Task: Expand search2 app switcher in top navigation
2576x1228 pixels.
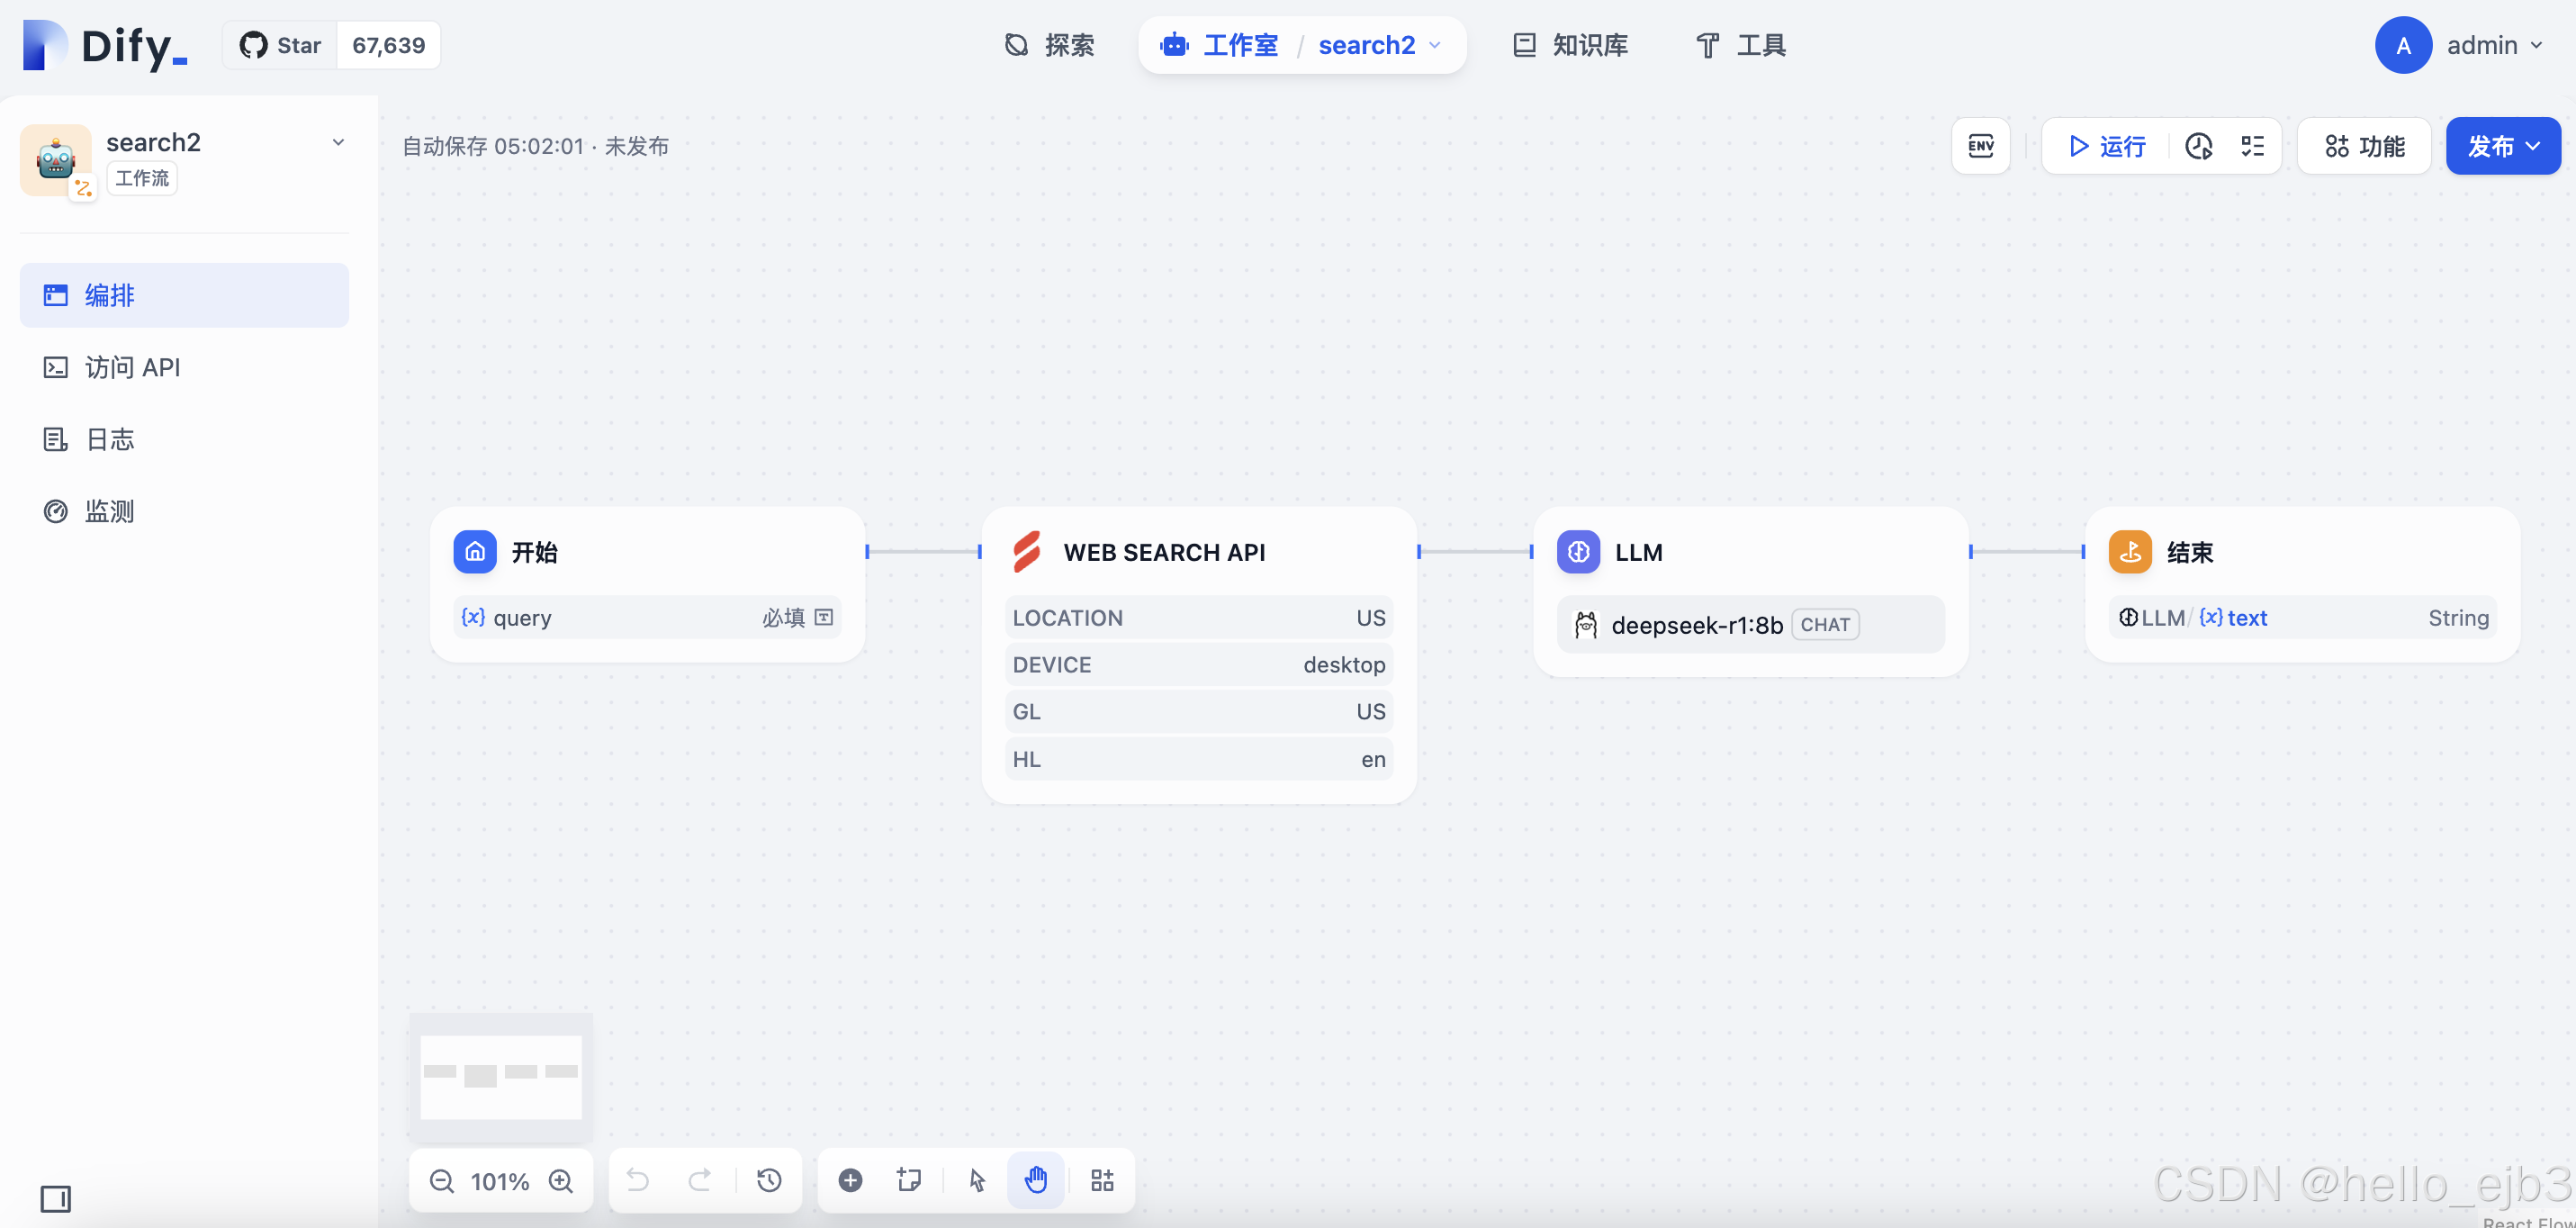Action: point(1379,45)
